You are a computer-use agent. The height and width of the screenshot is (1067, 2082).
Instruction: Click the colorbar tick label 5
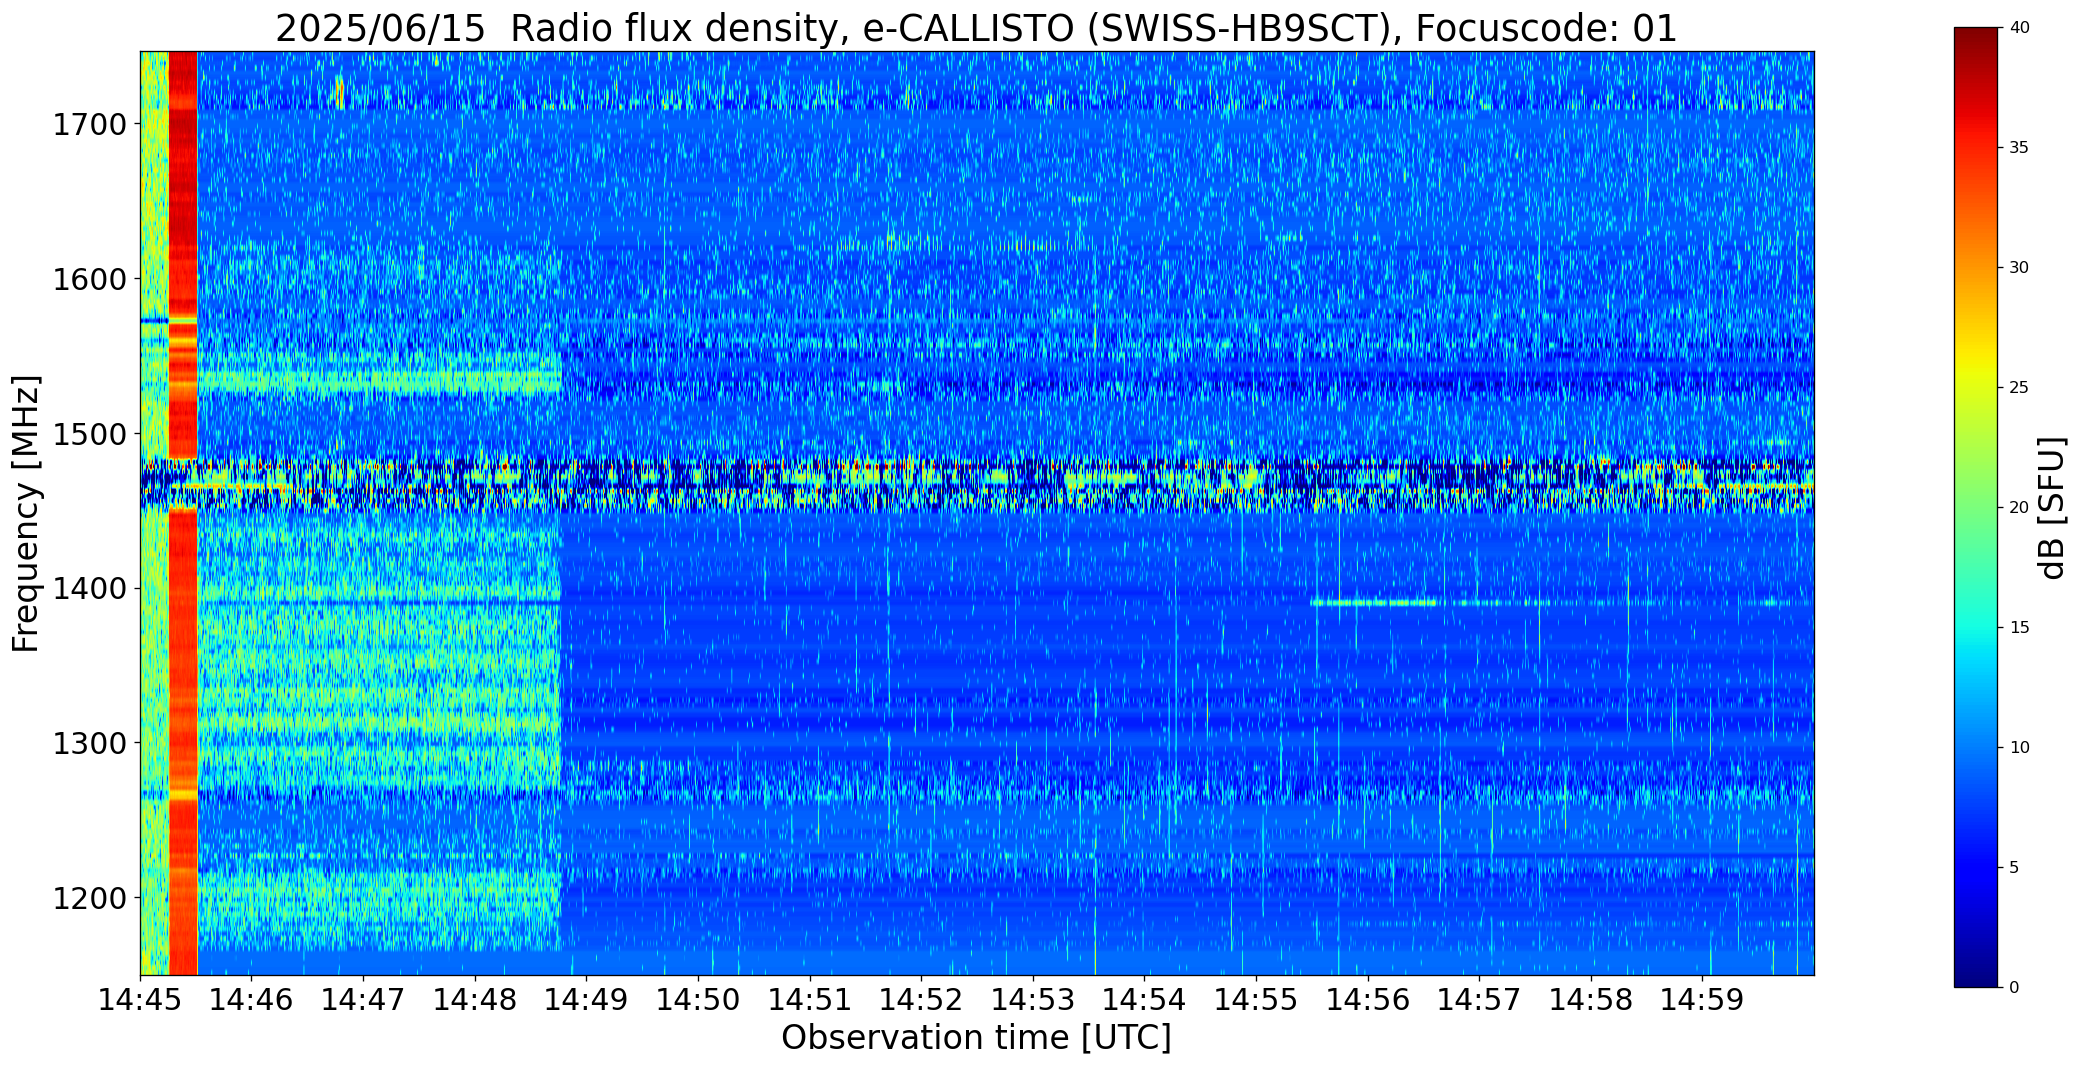click(x=2013, y=868)
